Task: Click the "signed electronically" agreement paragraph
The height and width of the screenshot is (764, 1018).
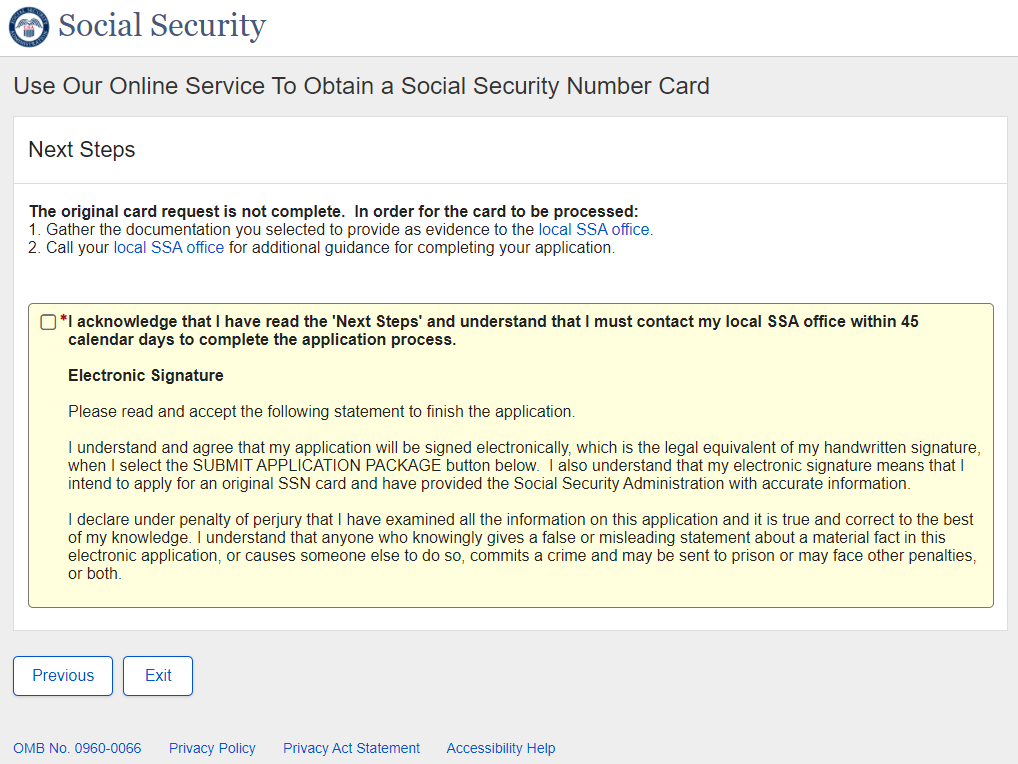Action: [520, 465]
